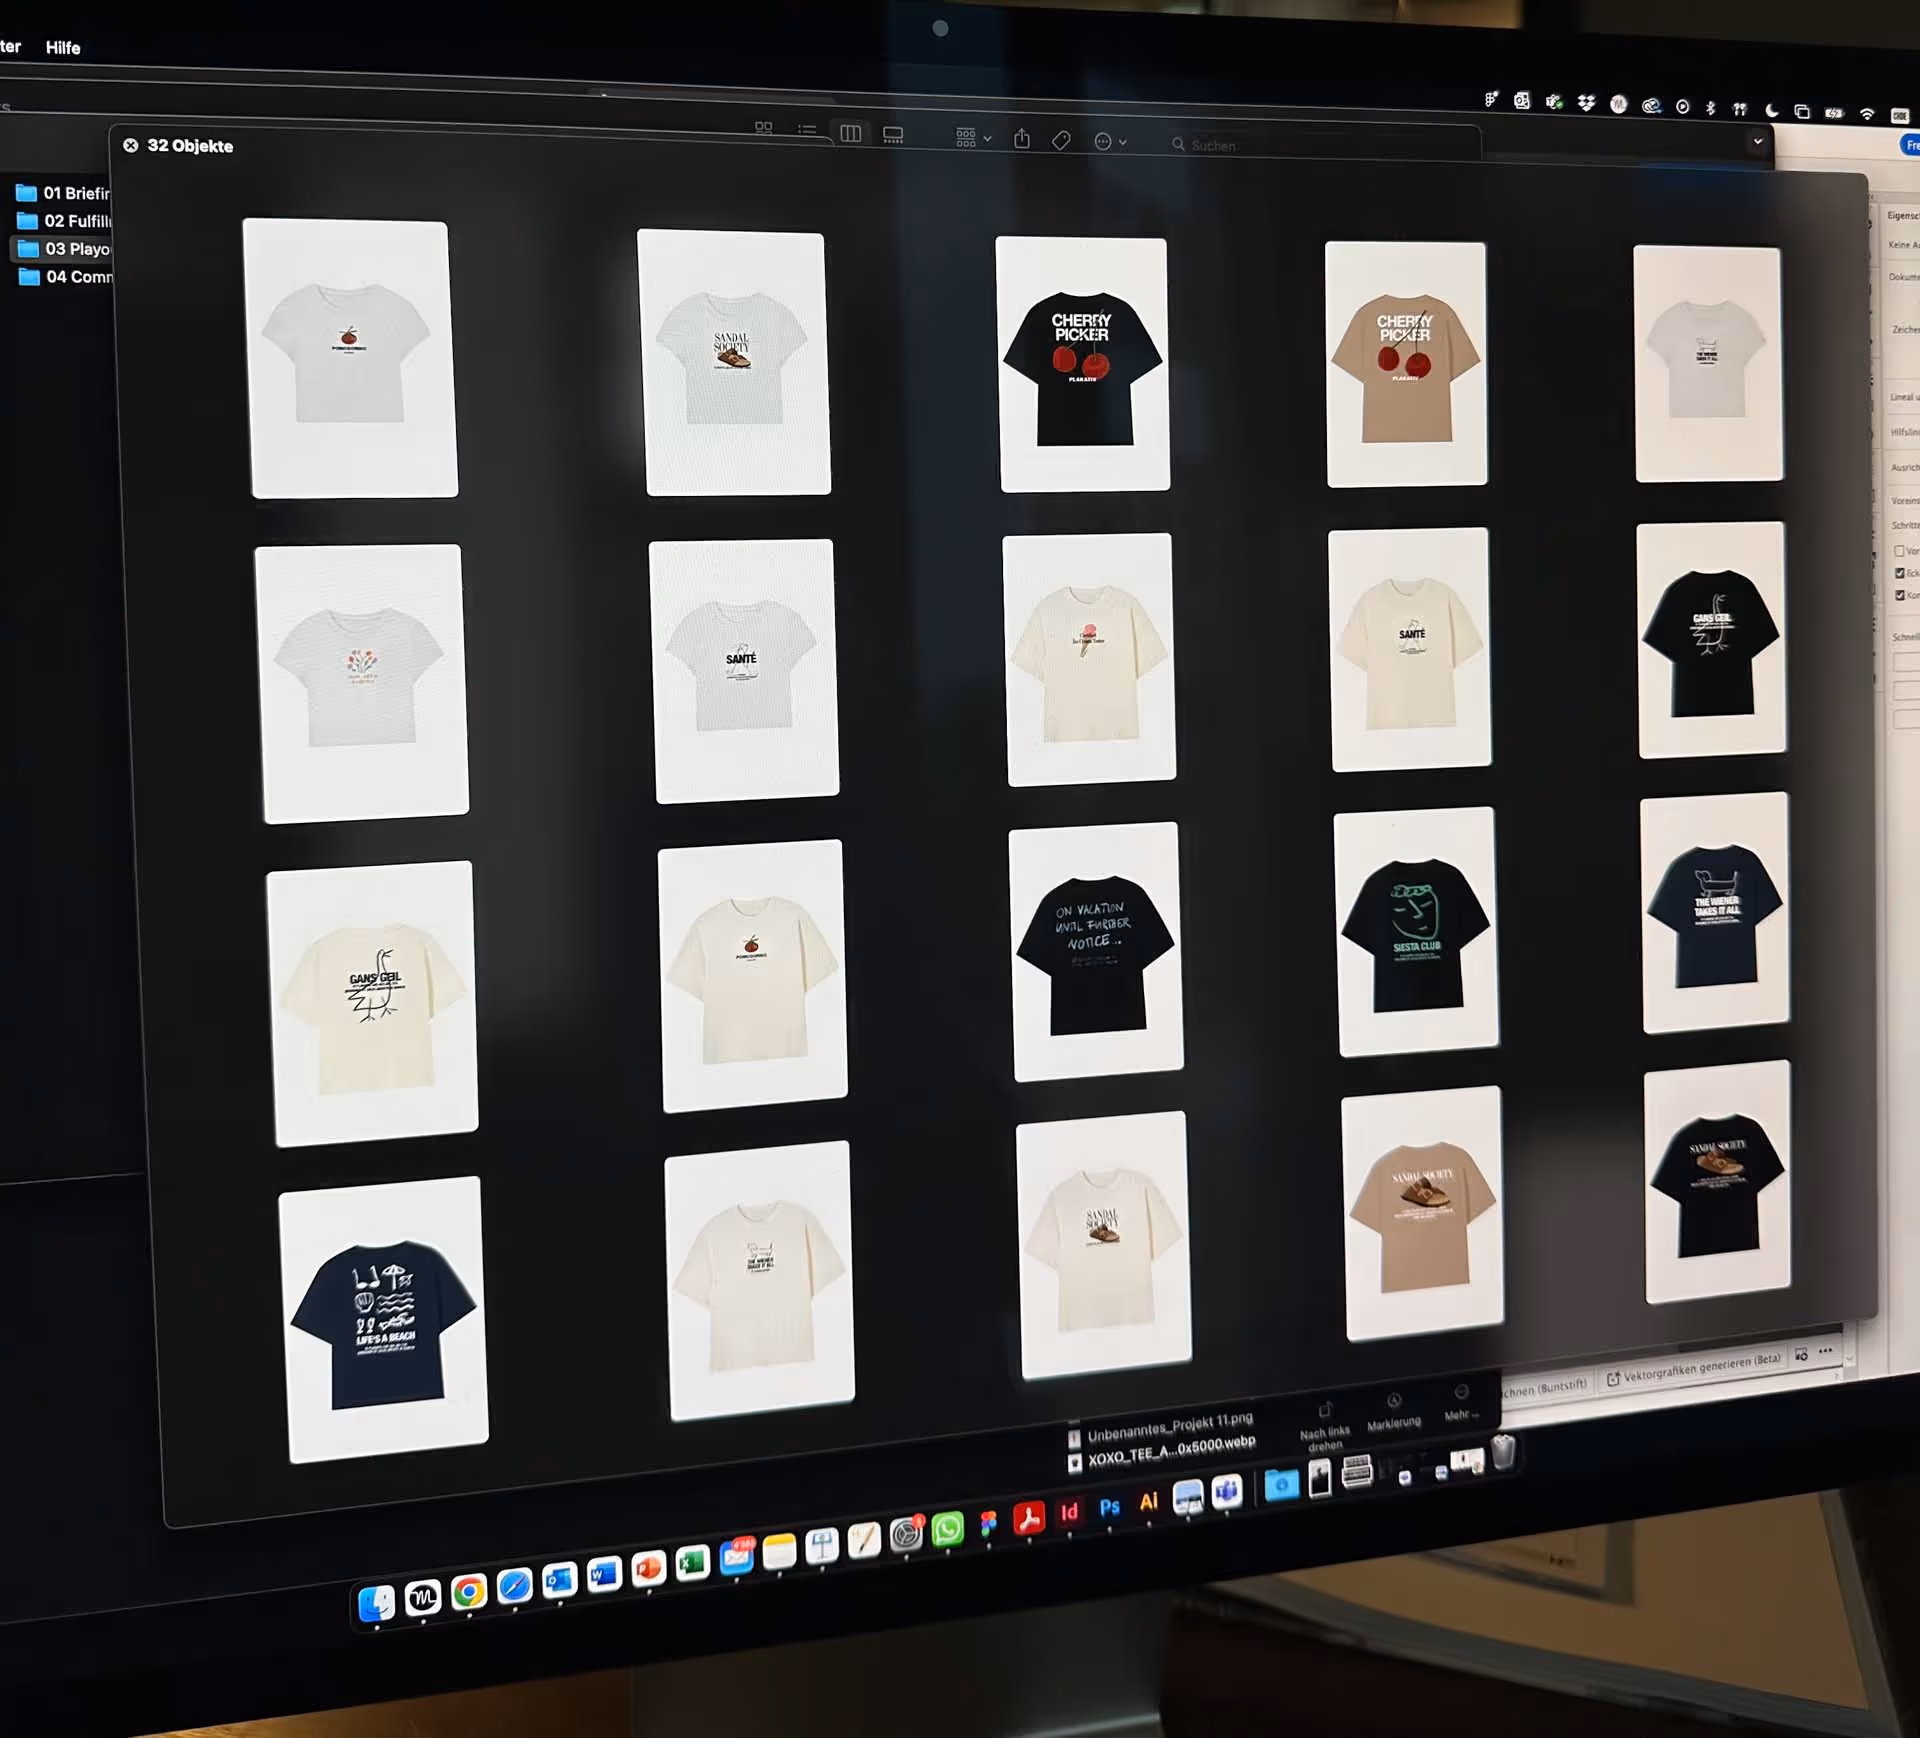Launch InDesign from the Dock

point(1069,1511)
